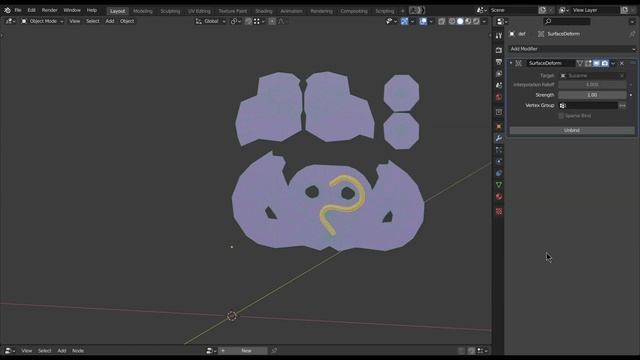Open the viewport Add menu
This screenshot has width=640, height=360.
click(110, 21)
